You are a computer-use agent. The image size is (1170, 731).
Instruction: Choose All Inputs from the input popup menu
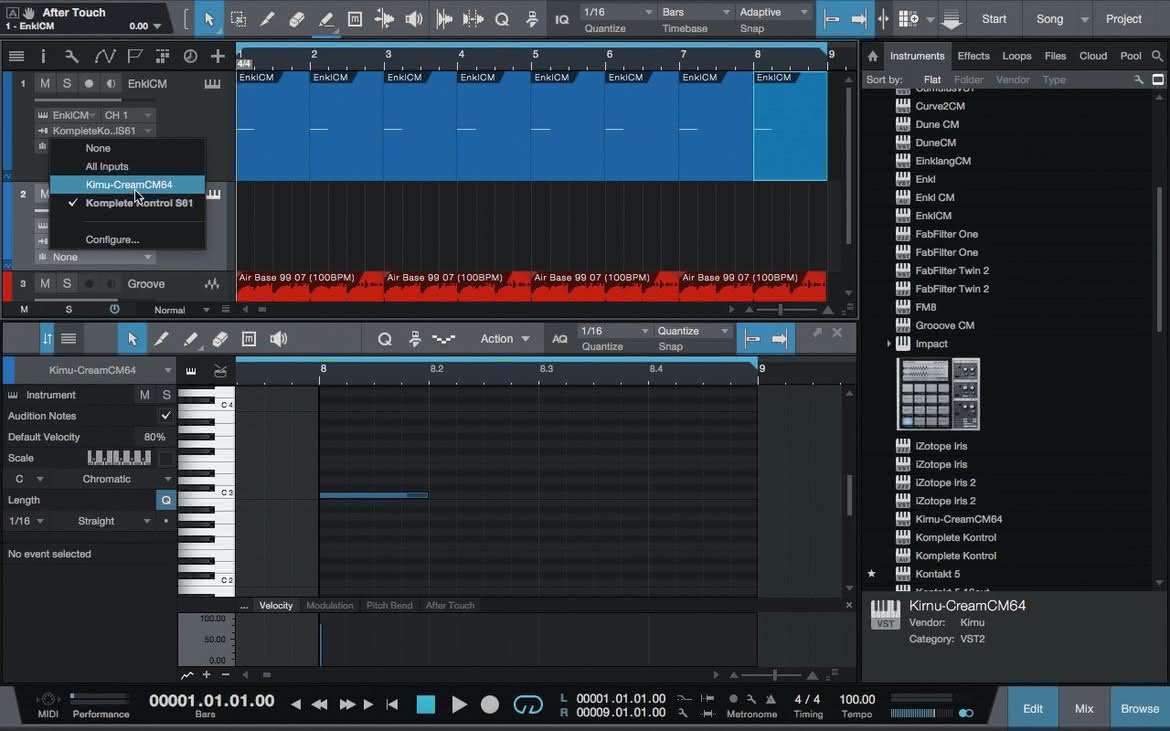pos(128,166)
